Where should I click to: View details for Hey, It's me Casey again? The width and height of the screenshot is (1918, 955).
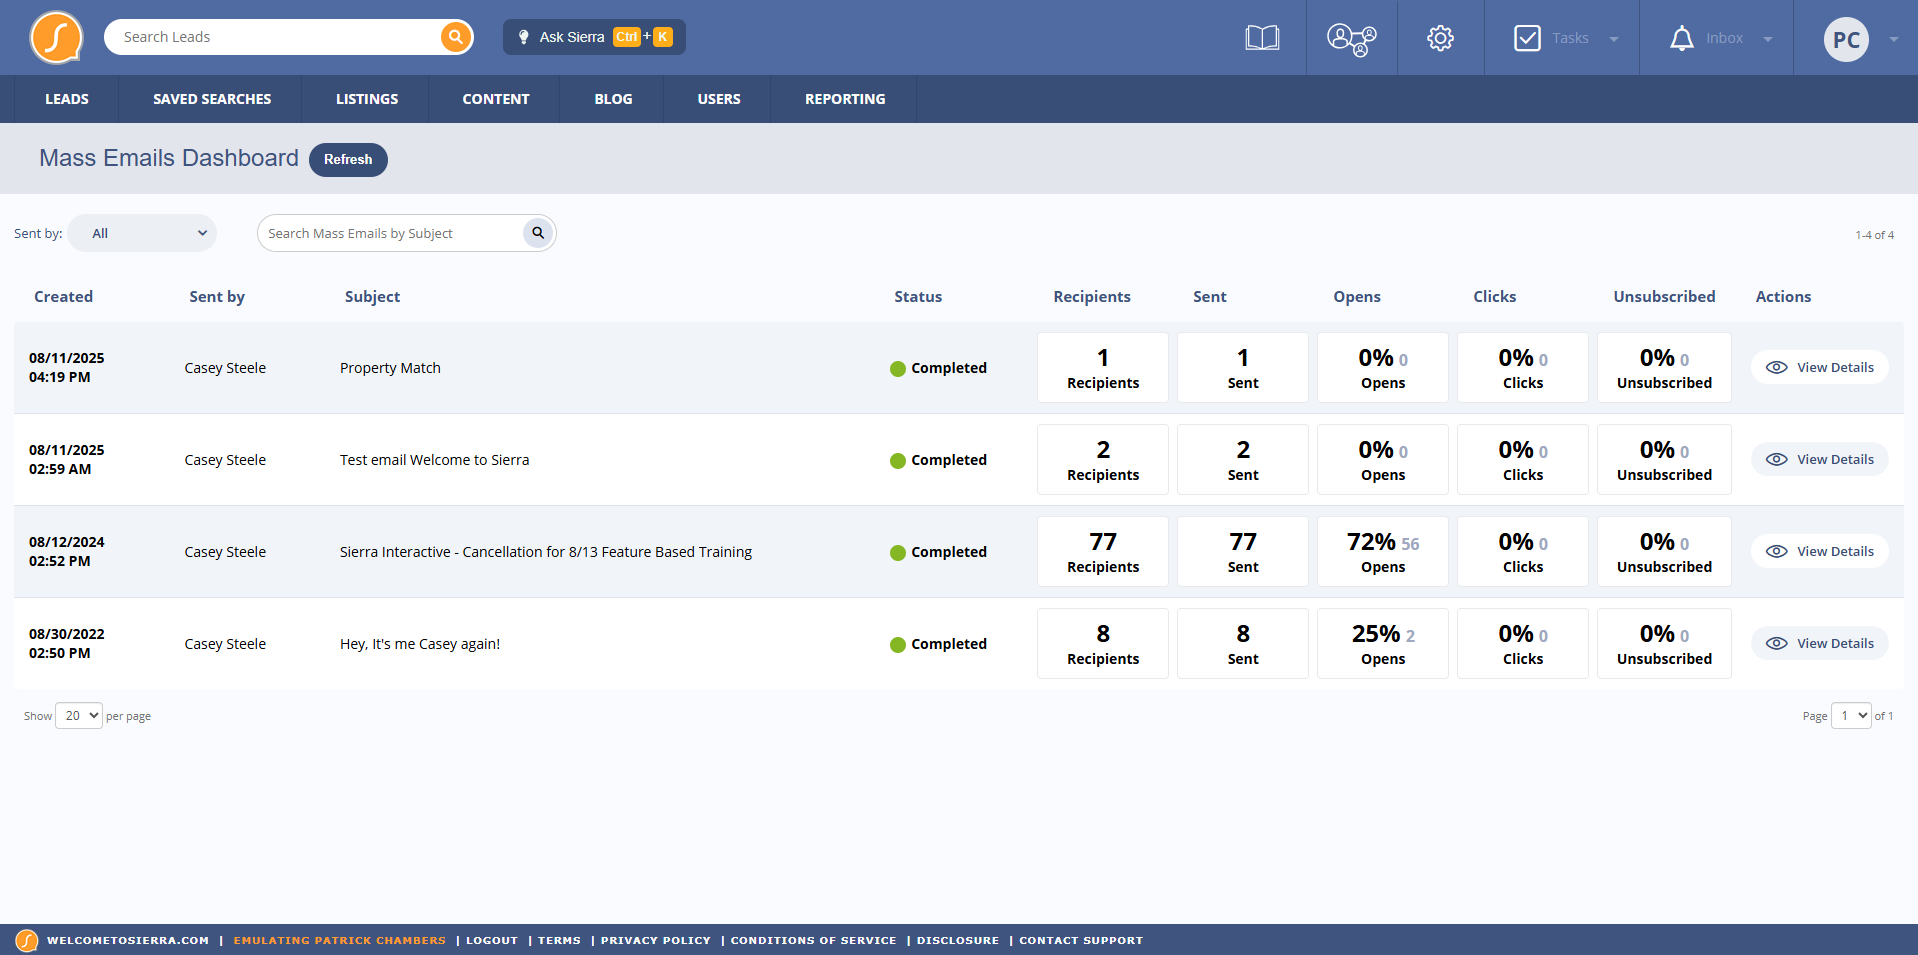pyautogui.click(x=1819, y=643)
